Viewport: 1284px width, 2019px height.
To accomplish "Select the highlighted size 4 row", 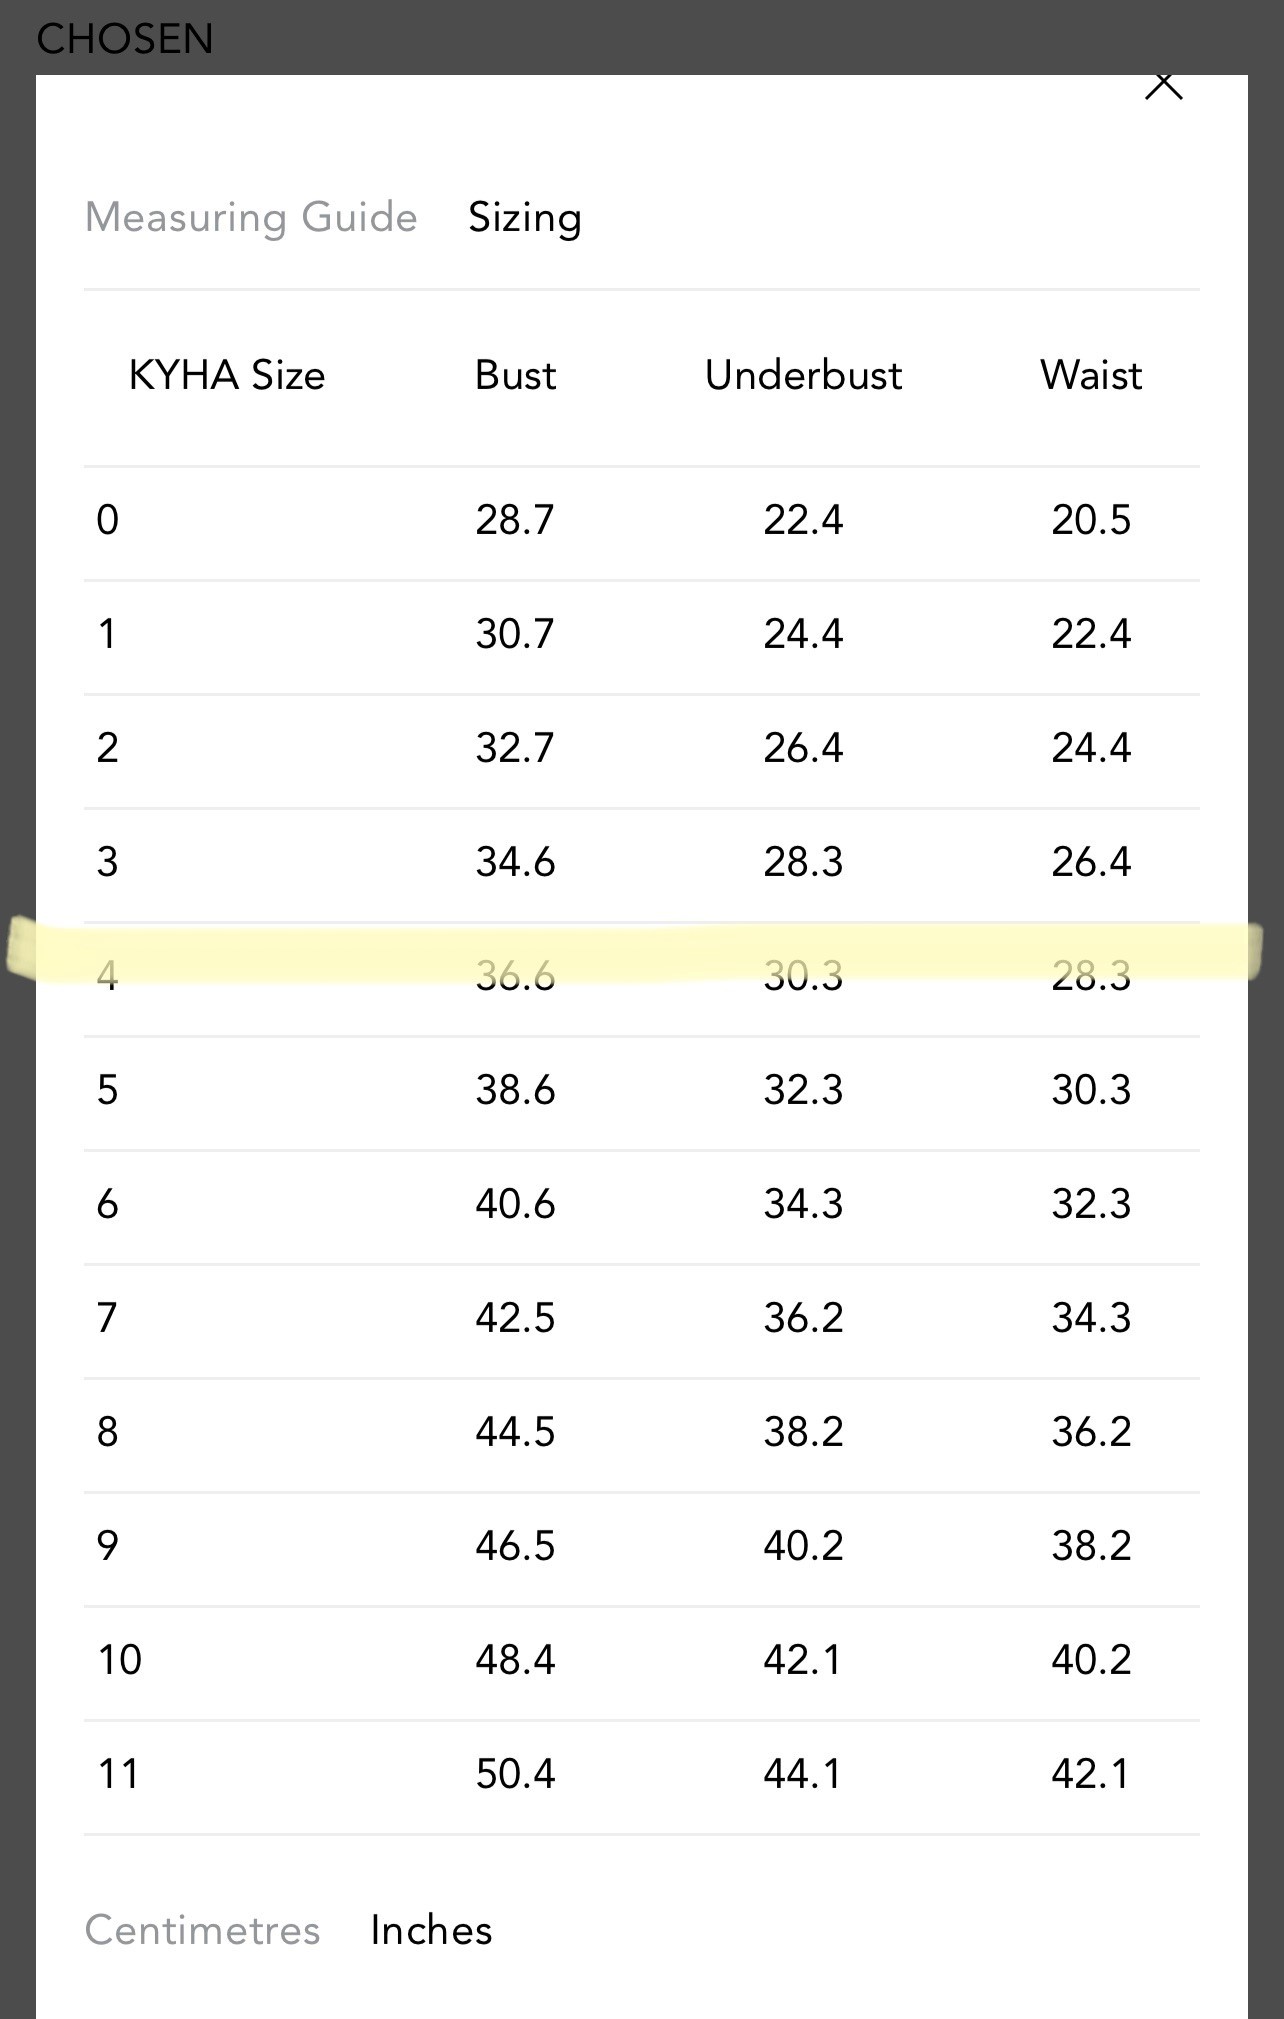I will click(642, 975).
